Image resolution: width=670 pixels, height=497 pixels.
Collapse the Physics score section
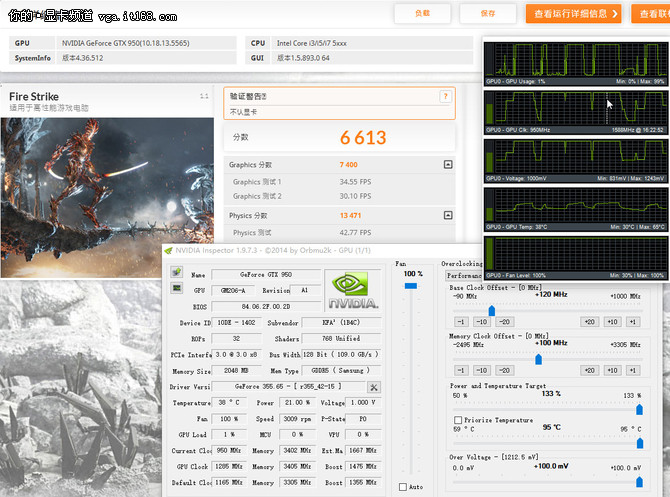click(x=448, y=215)
